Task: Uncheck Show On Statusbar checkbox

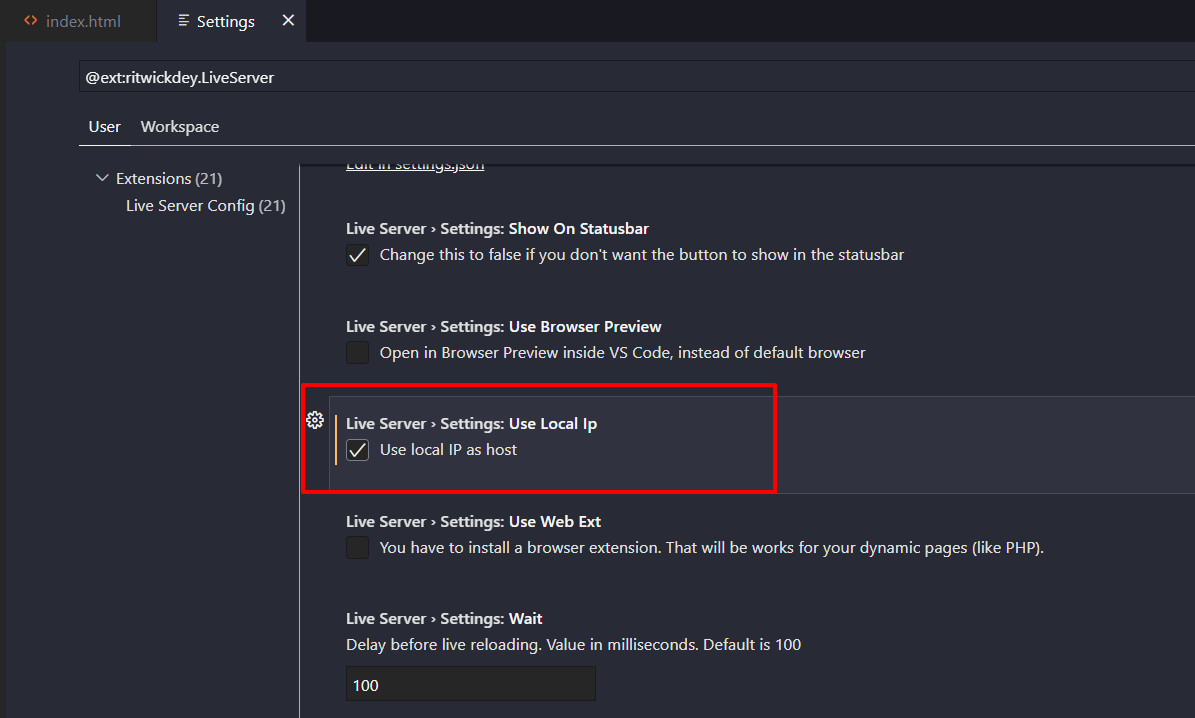Action: click(357, 255)
